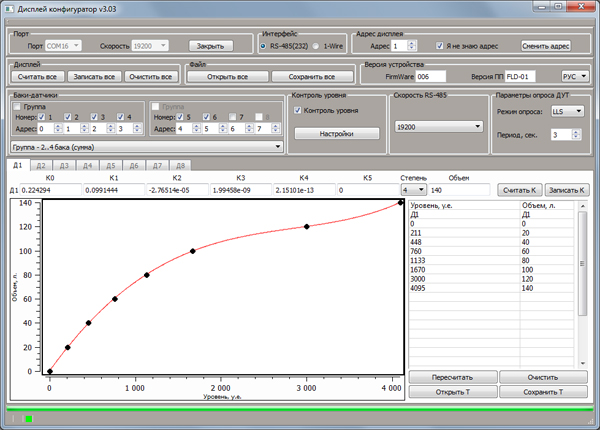The width and height of the screenshot is (600, 430).
Task: Click the K2 coefficient field -2.76514e-05
Action: (x=178, y=190)
